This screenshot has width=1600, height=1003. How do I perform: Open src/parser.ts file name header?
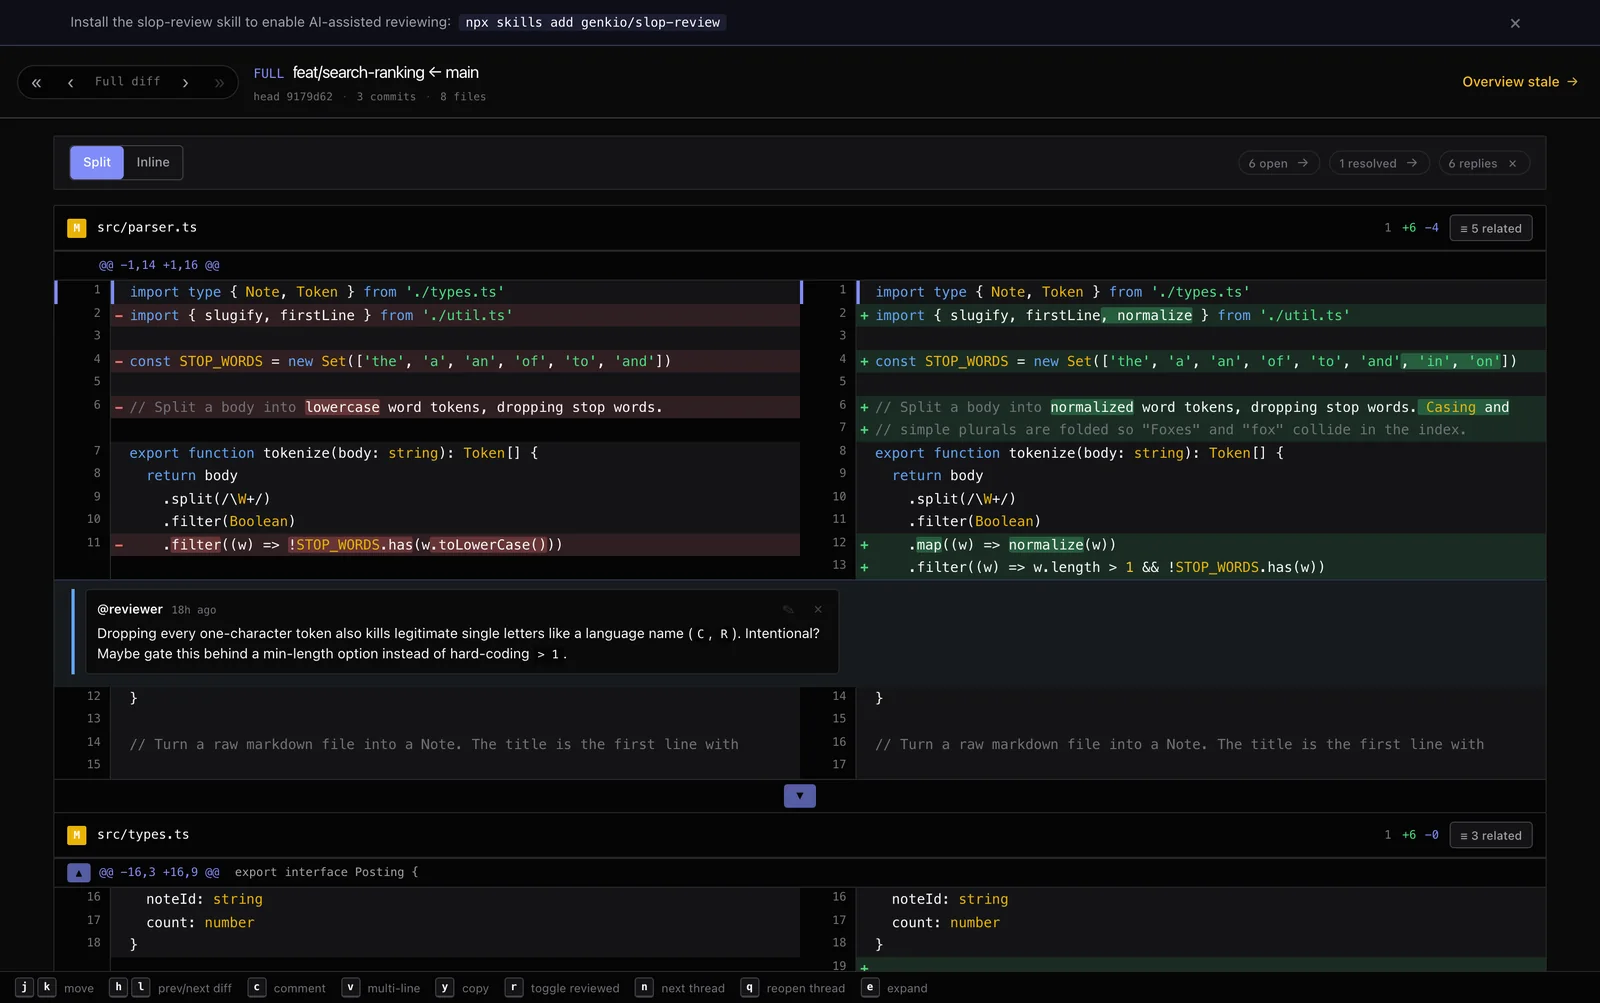pyautogui.click(x=147, y=228)
